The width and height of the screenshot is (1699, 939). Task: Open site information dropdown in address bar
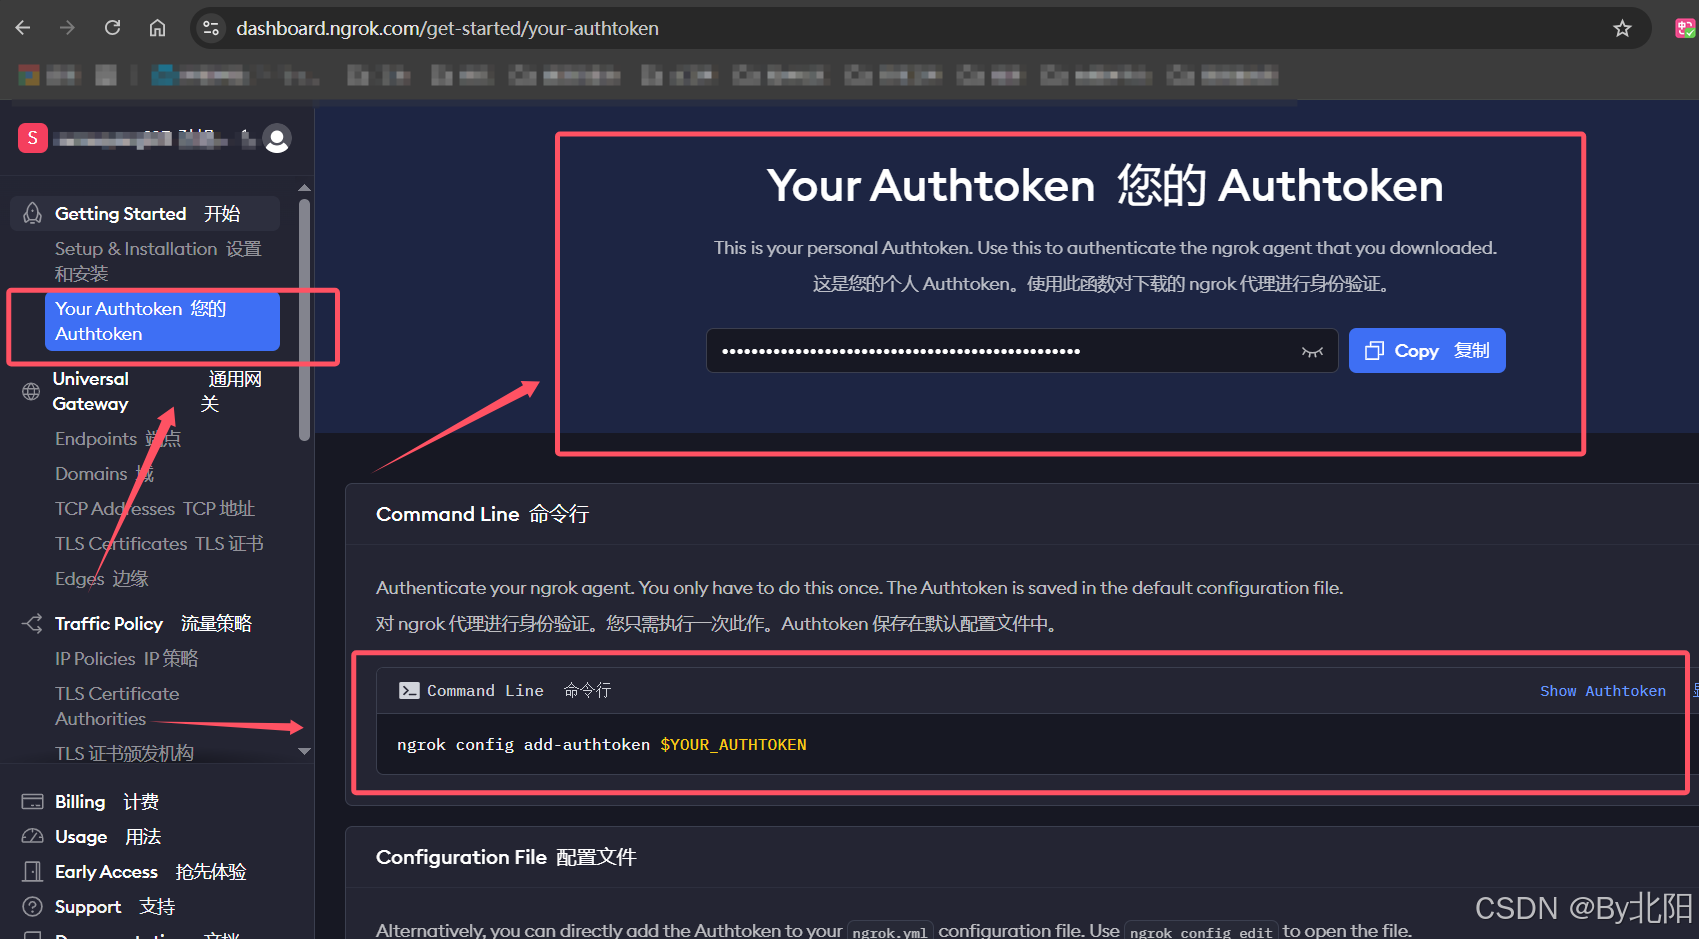point(210,27)
